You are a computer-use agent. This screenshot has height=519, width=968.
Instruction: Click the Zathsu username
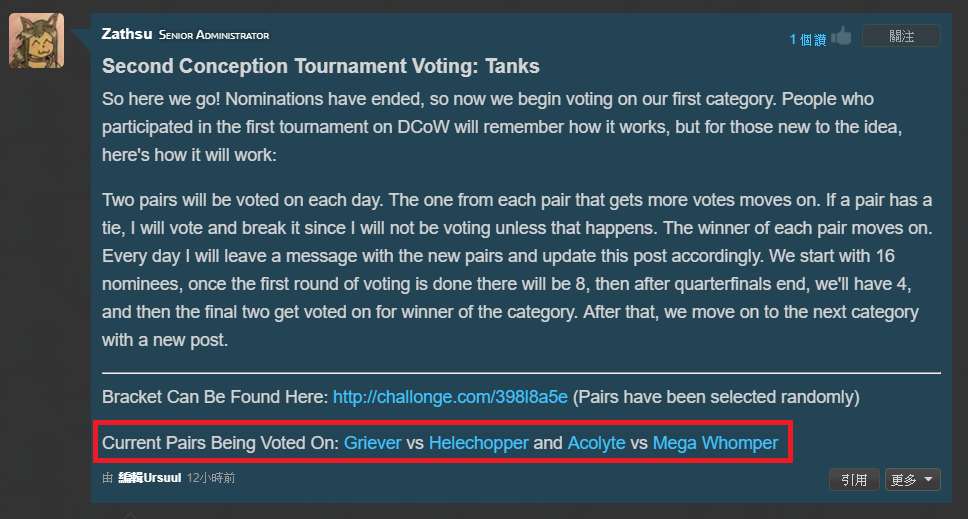(x=127, y=34)
